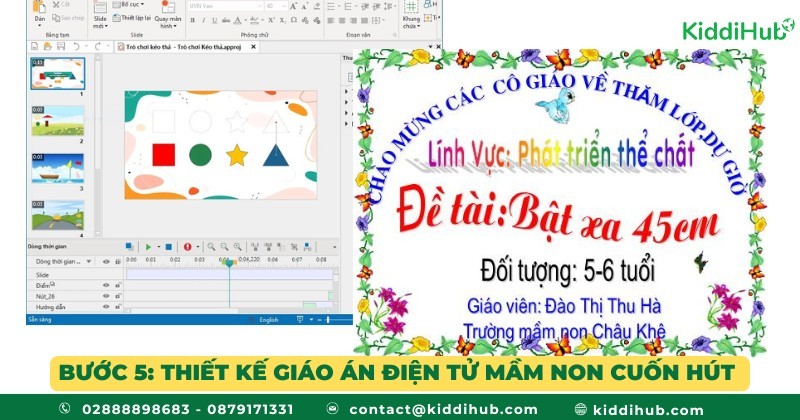The image size is (800, 420).
Task: Select slide 4 thumbnail with road
Action: click(58, 215)
